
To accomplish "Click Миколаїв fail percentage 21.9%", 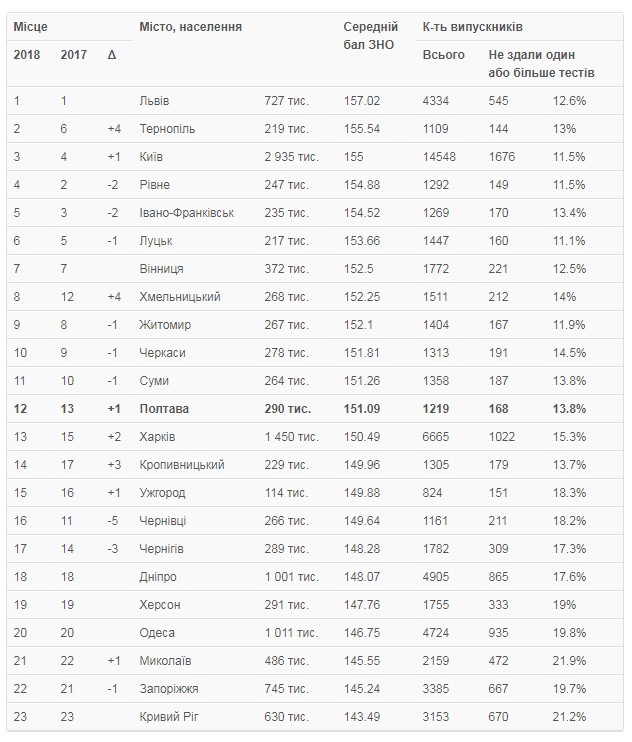I will [x=569, y=661].
